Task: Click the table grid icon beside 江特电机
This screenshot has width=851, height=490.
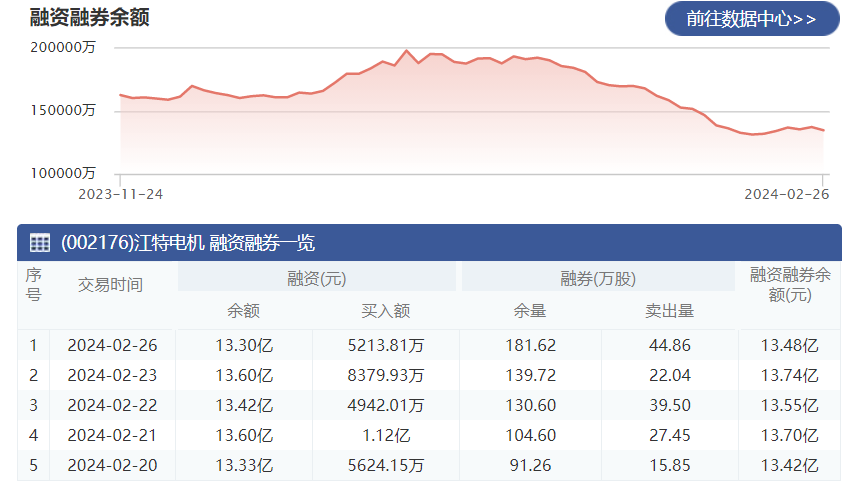Action: point(40,242)
